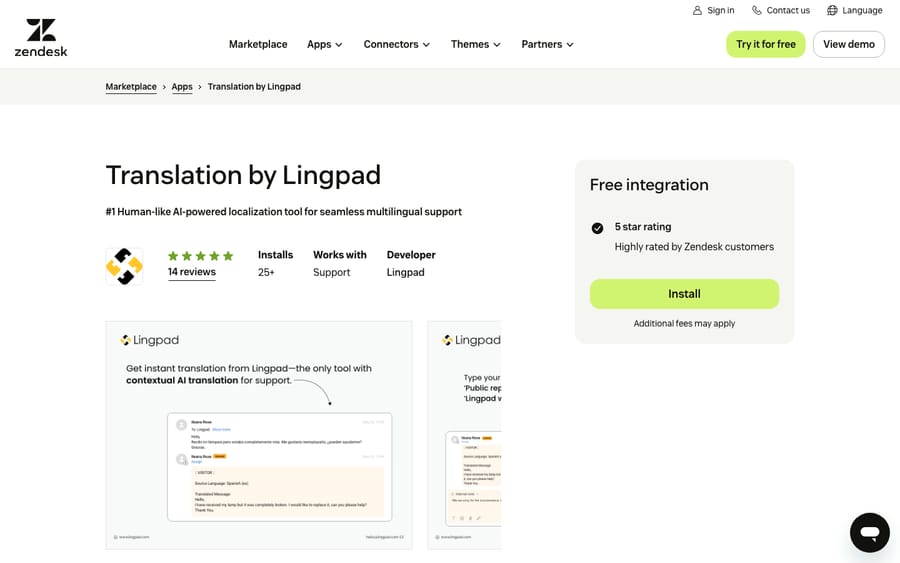900x563 pixels.
Task: Expand the Partners dropdown menu
Action: click(547, 44)
